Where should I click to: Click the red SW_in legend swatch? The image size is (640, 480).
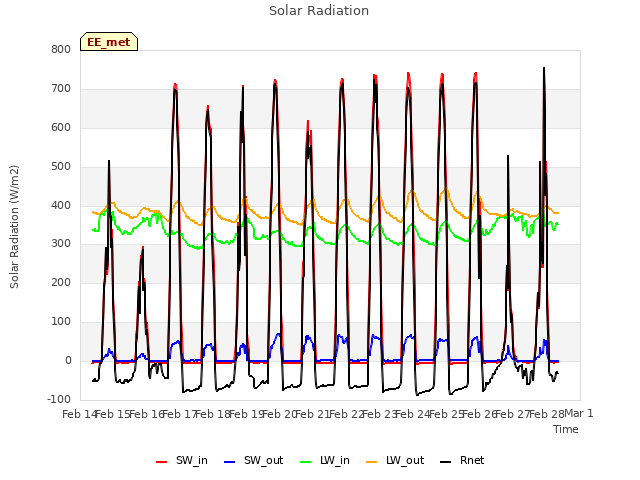click(x=162, y=462)
